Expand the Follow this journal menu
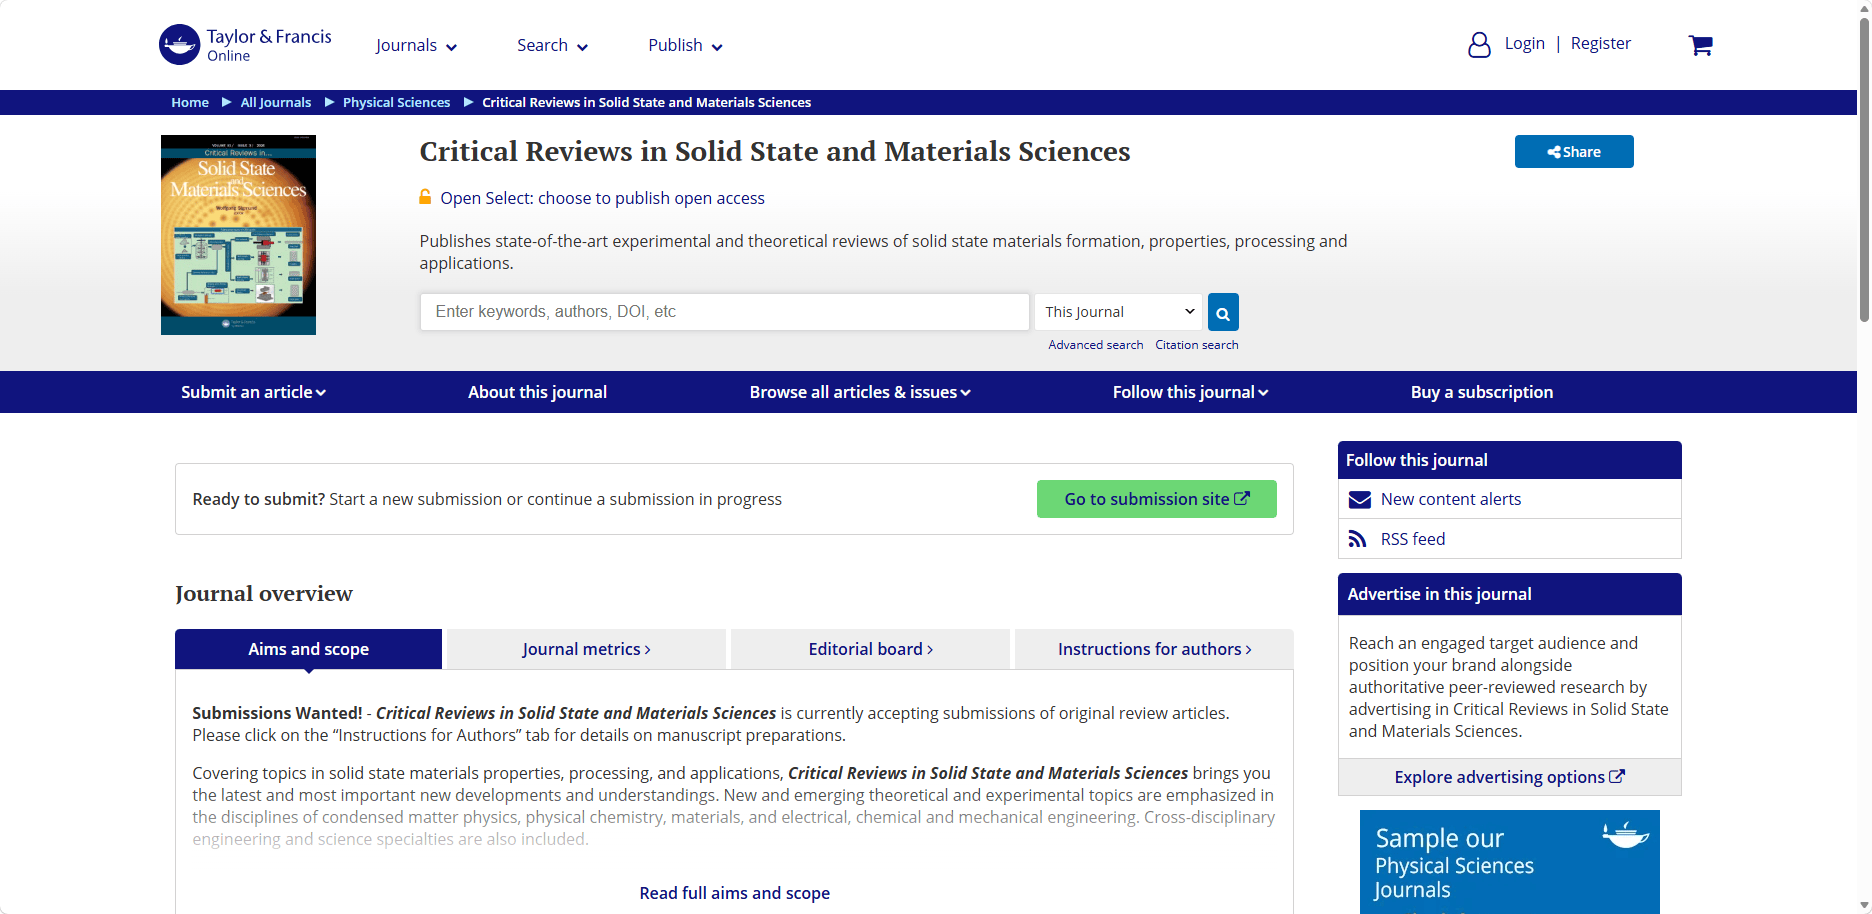 pos(1190,392)
